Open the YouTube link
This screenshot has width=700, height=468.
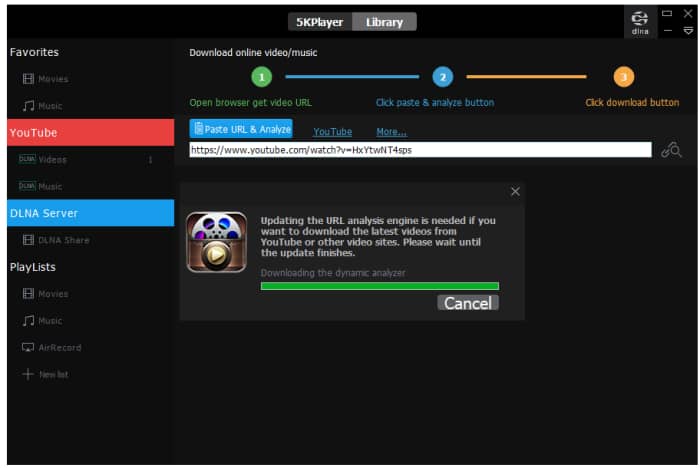click(333, 132)
